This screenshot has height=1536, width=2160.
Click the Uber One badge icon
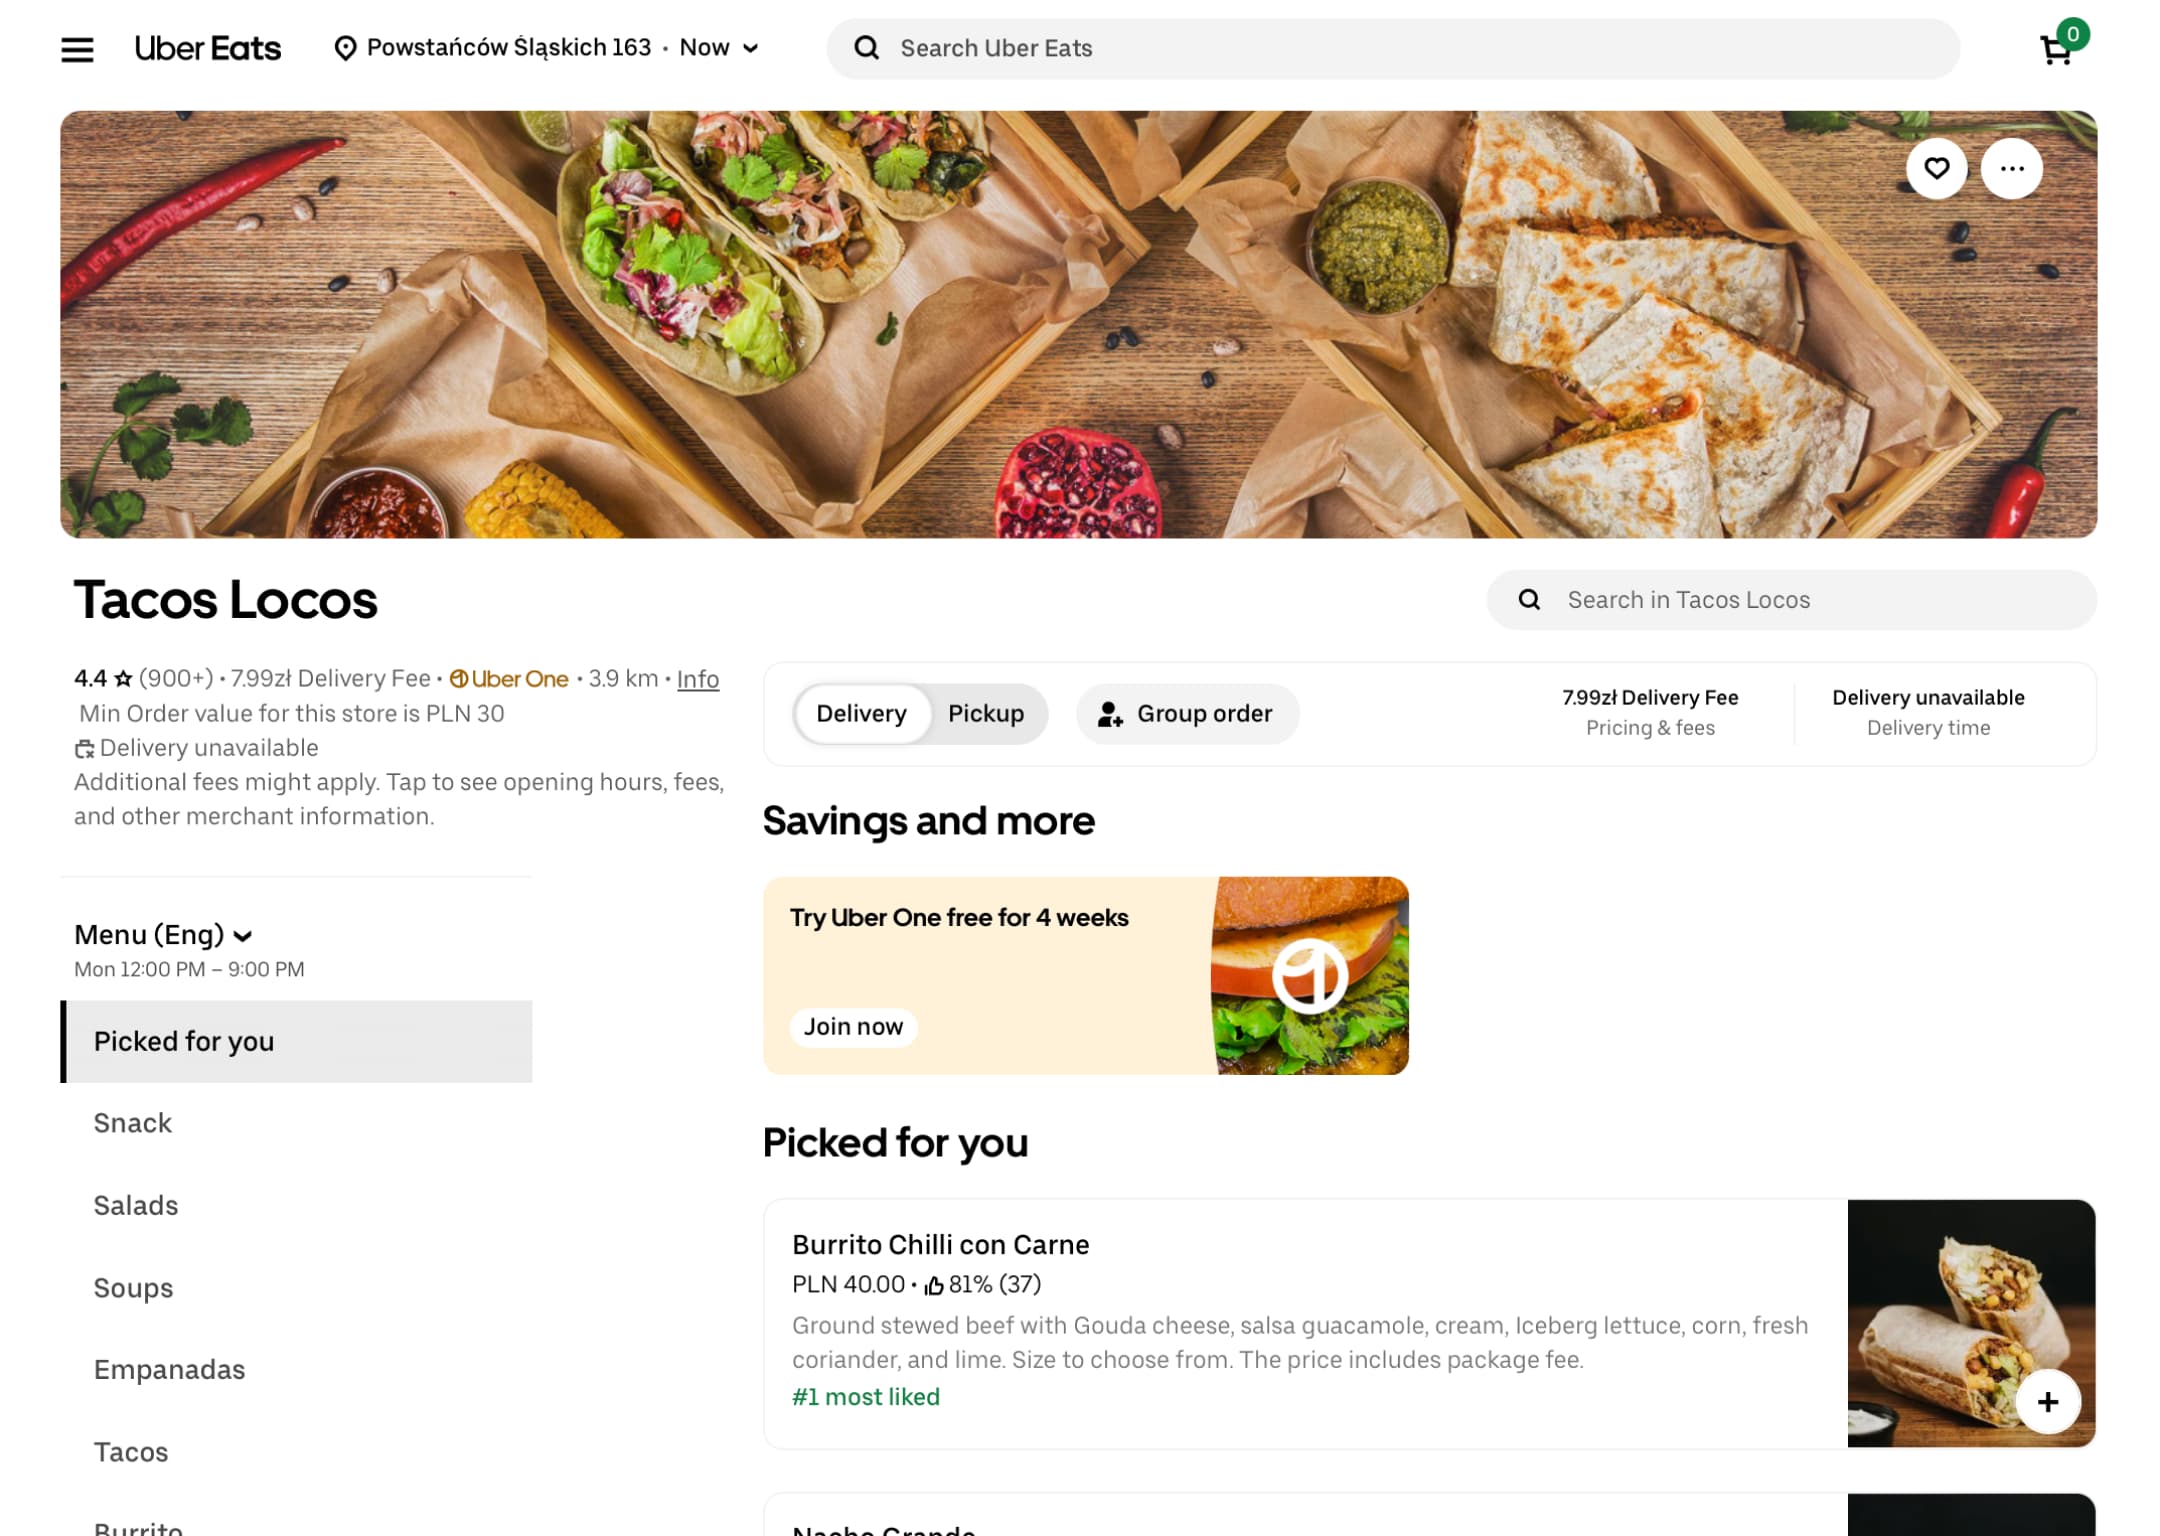459,679
